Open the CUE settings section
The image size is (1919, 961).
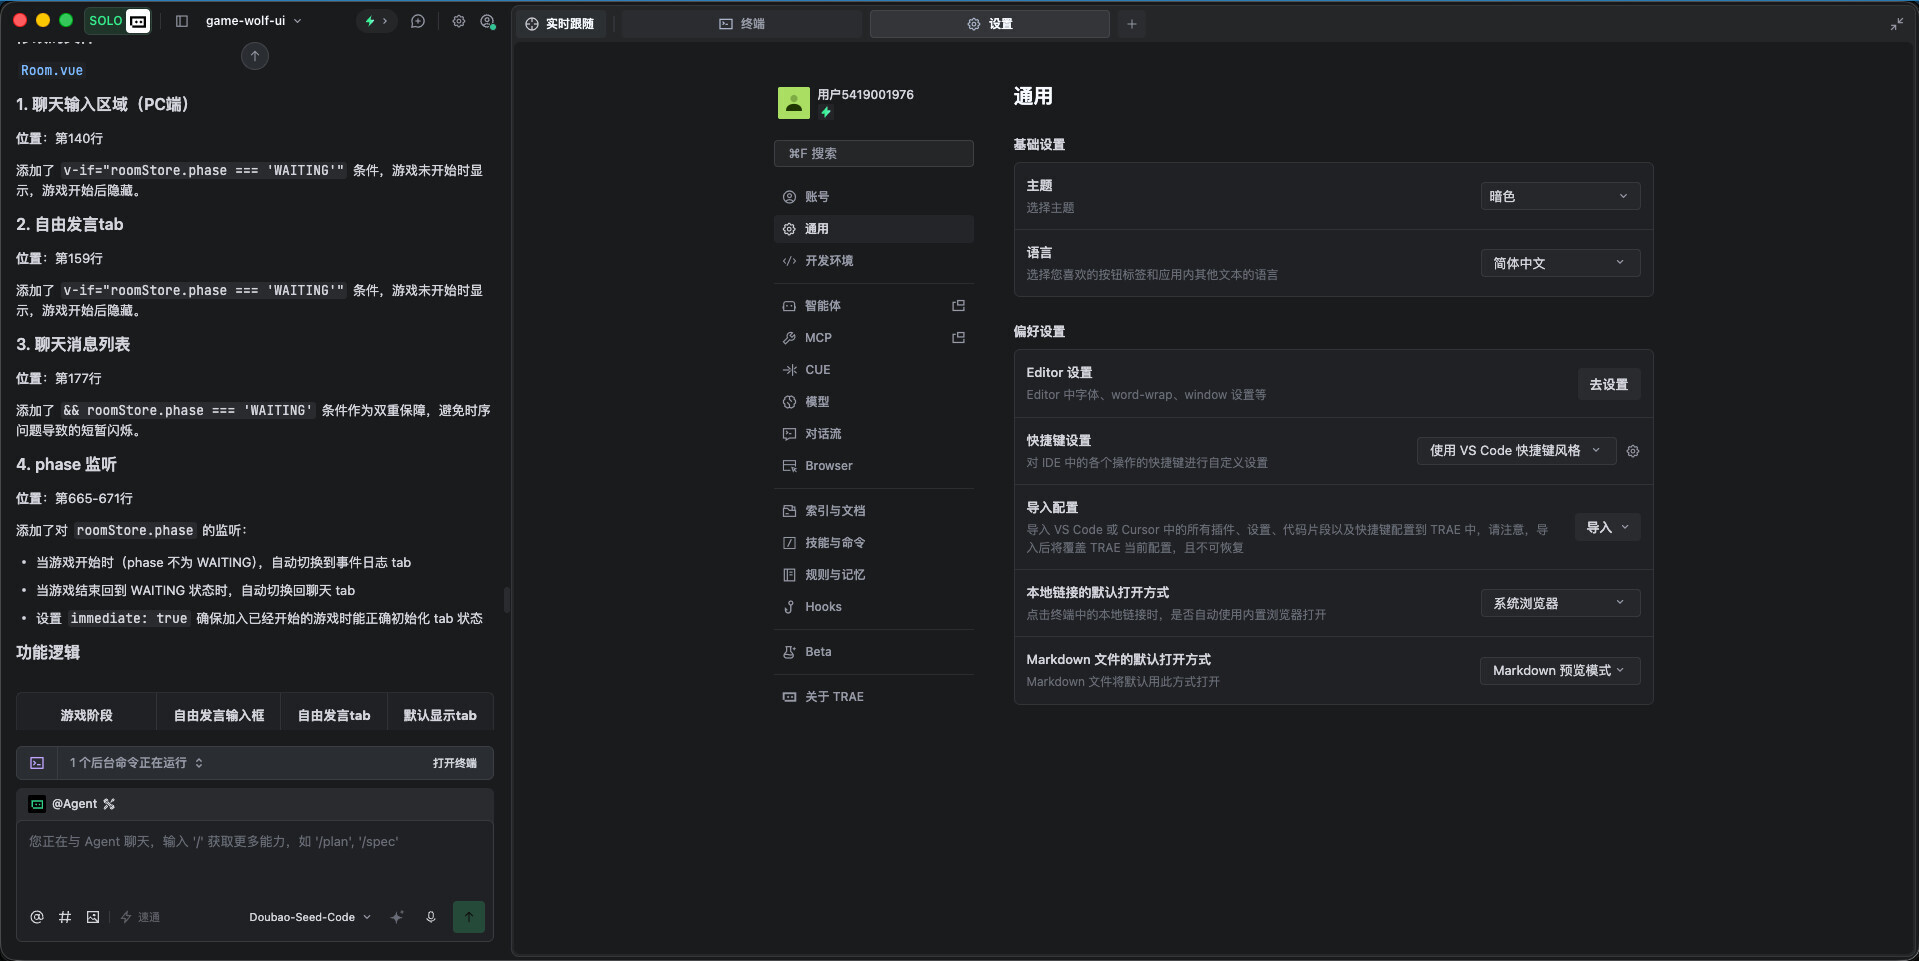pyautogui.click(x=874, y=370)
